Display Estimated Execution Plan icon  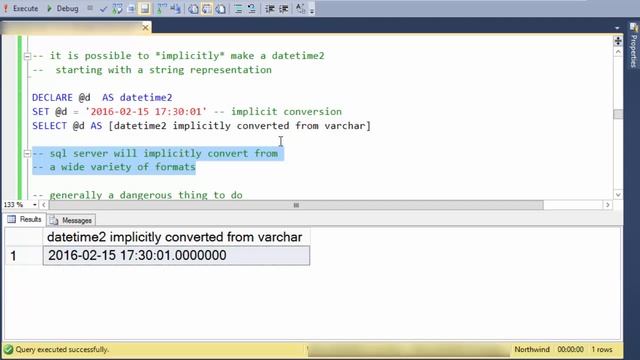(x=118, y=9)
